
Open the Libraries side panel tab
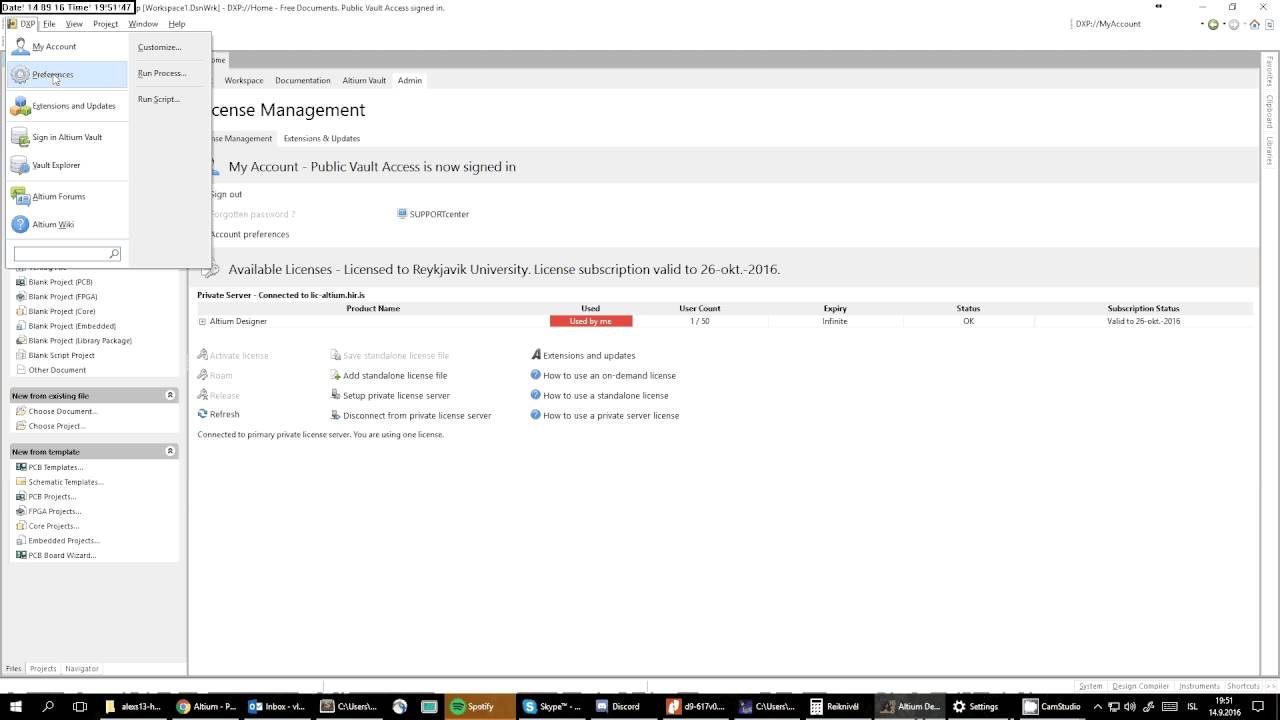(x=1270, y=151)
